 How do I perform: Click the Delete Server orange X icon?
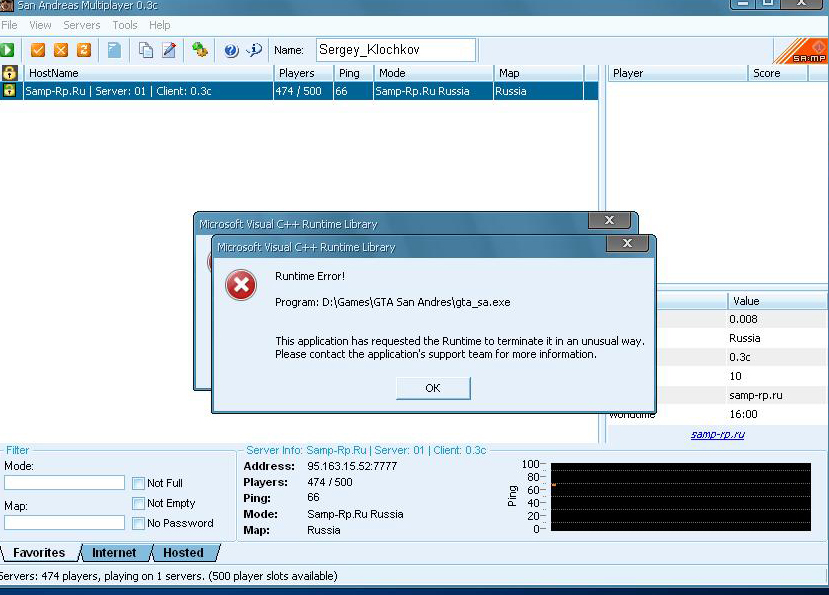[61, 50]
